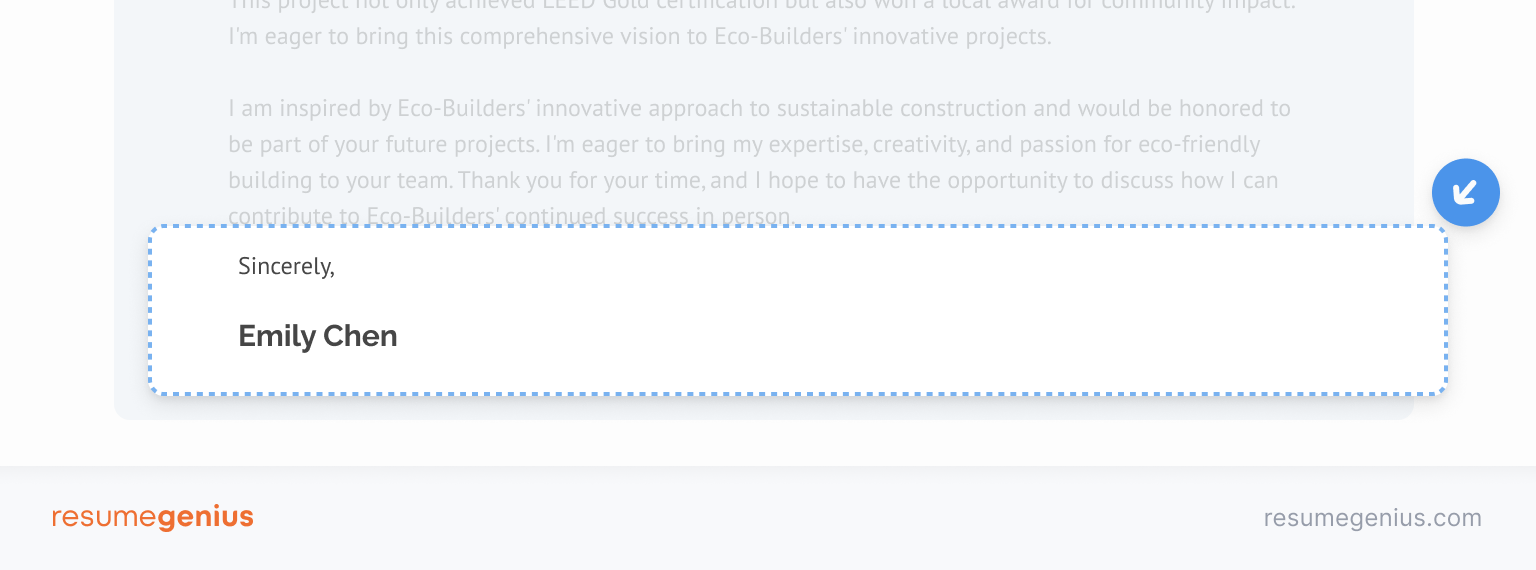
Task: Click the line mentioning LEED Gold certification
Action: [762, 4]
